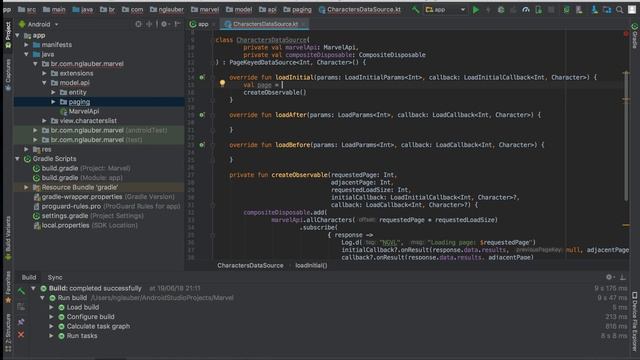Open the Project Structure toolbar icon

(607, 9)
